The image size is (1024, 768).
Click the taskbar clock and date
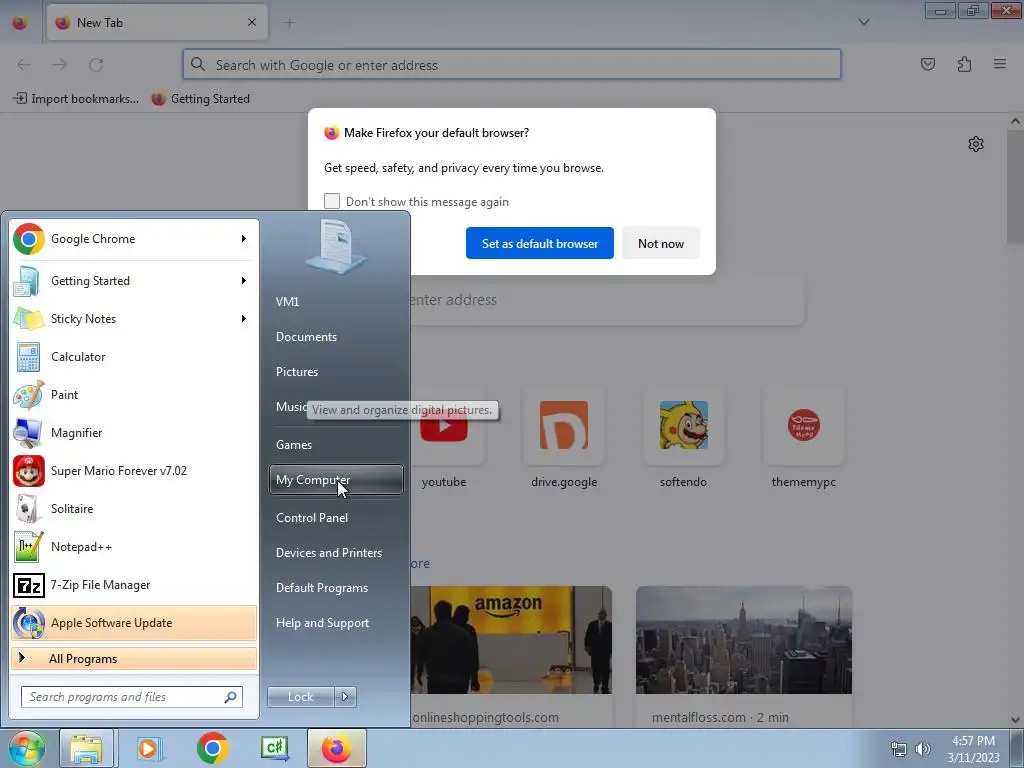pos(973,749)
